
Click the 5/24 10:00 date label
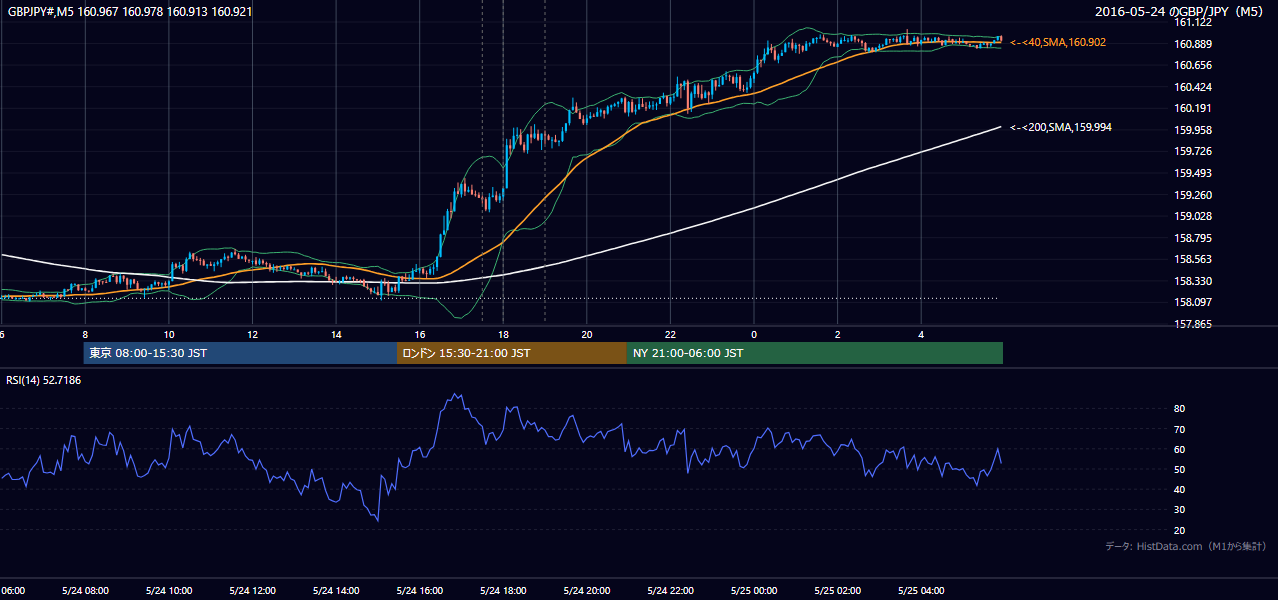169,591
